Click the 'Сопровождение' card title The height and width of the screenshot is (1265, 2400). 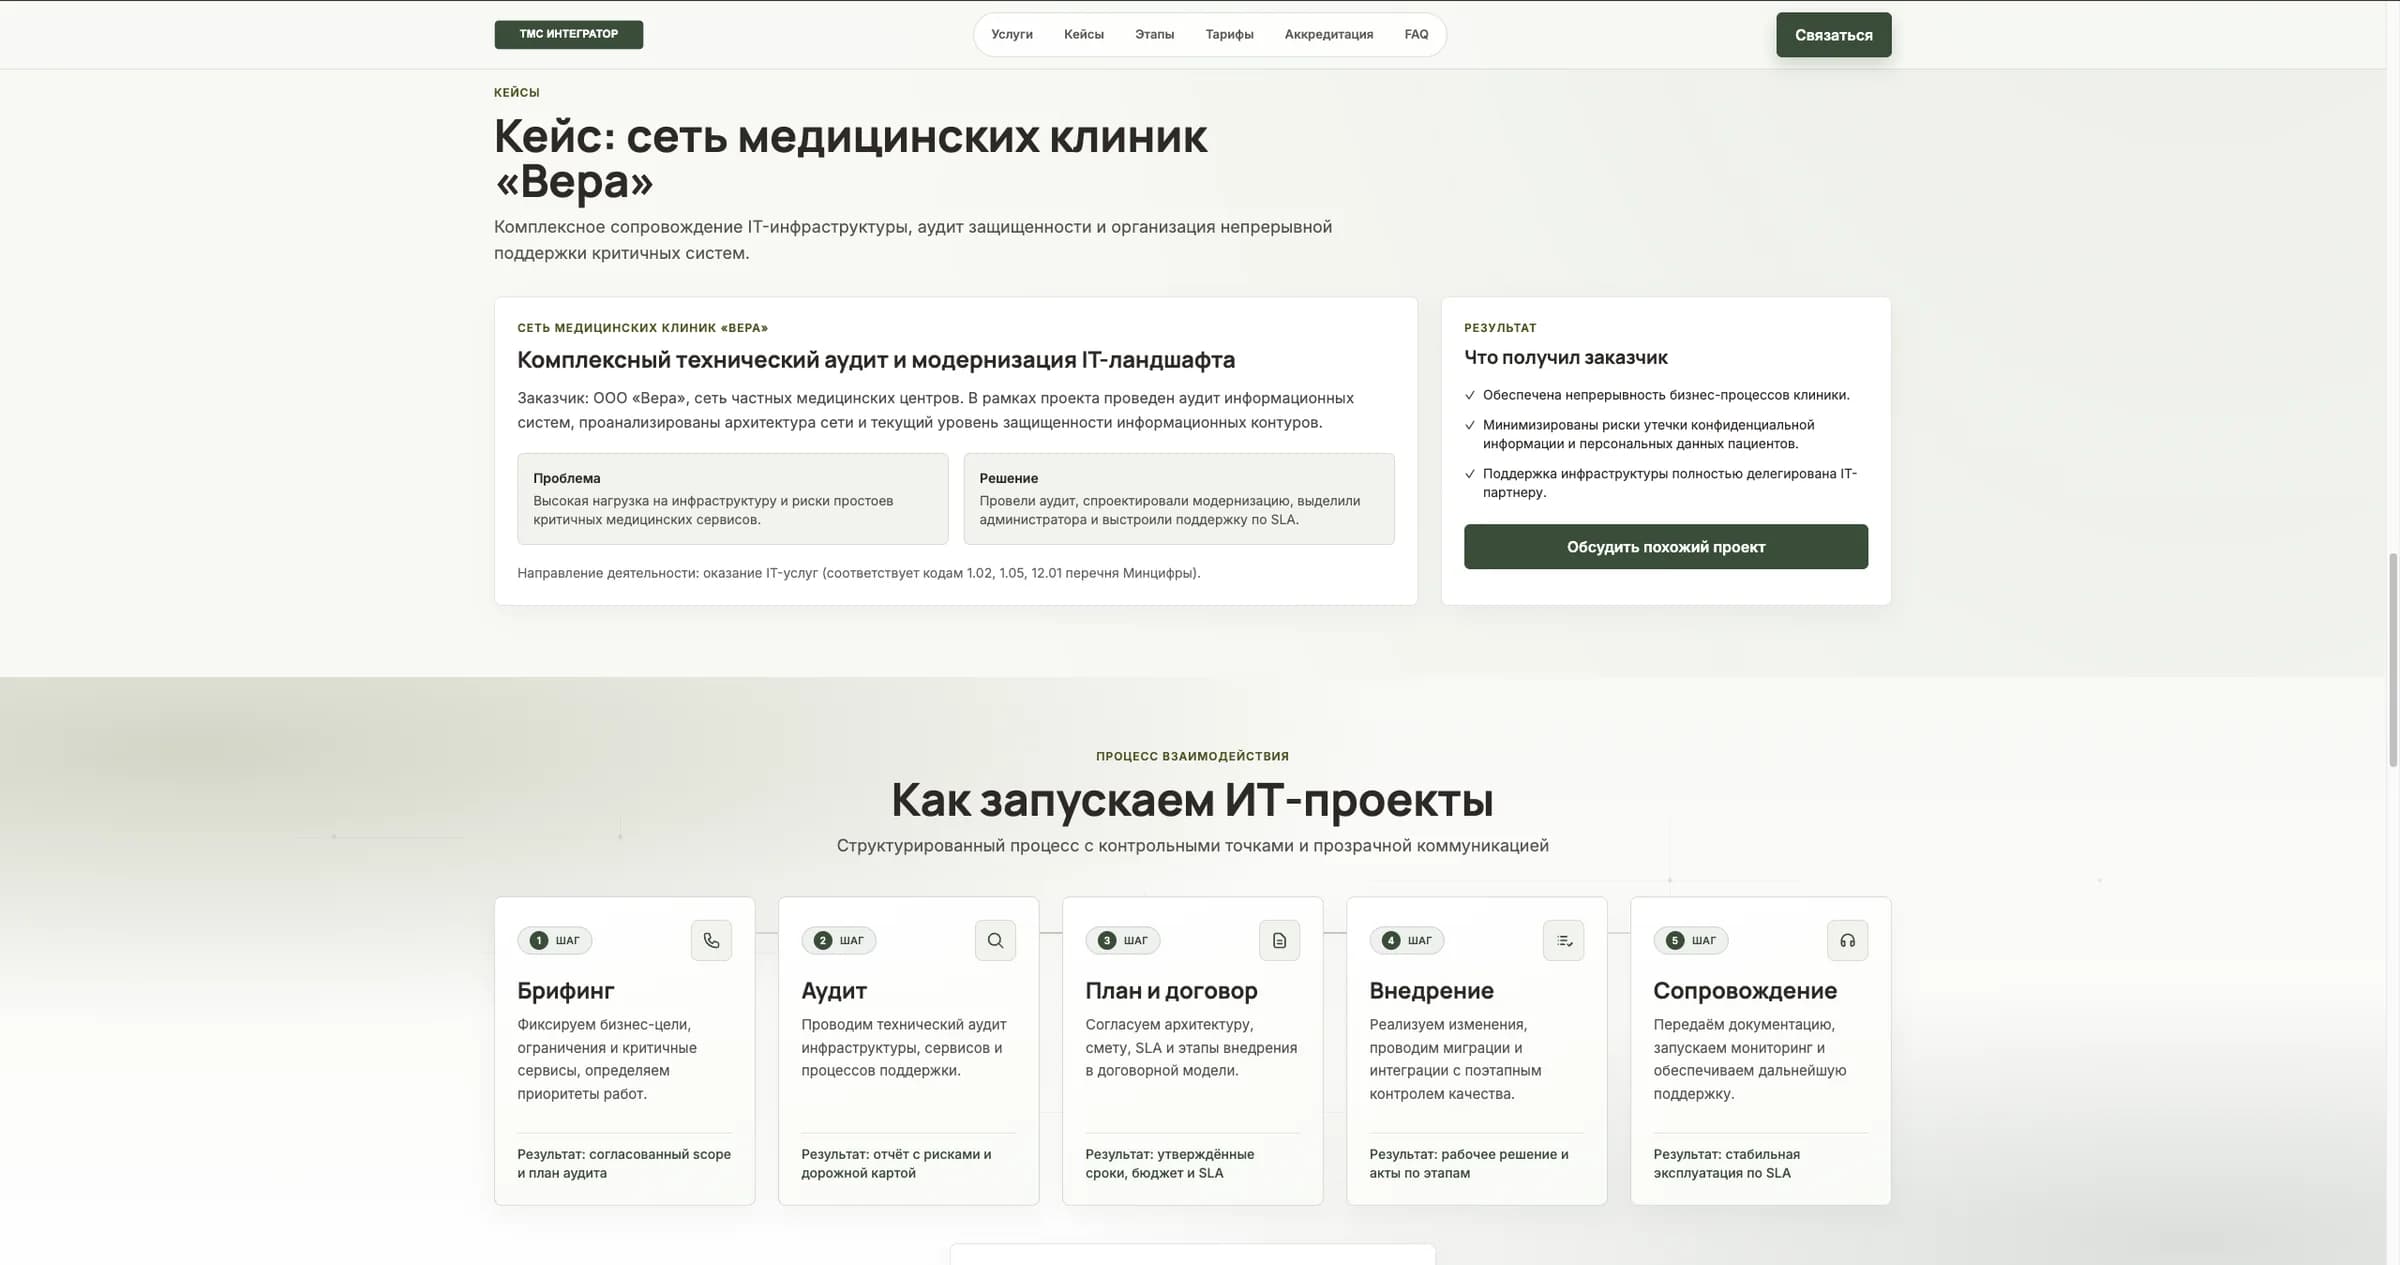pyautogui.click(x=1745, y=991)
